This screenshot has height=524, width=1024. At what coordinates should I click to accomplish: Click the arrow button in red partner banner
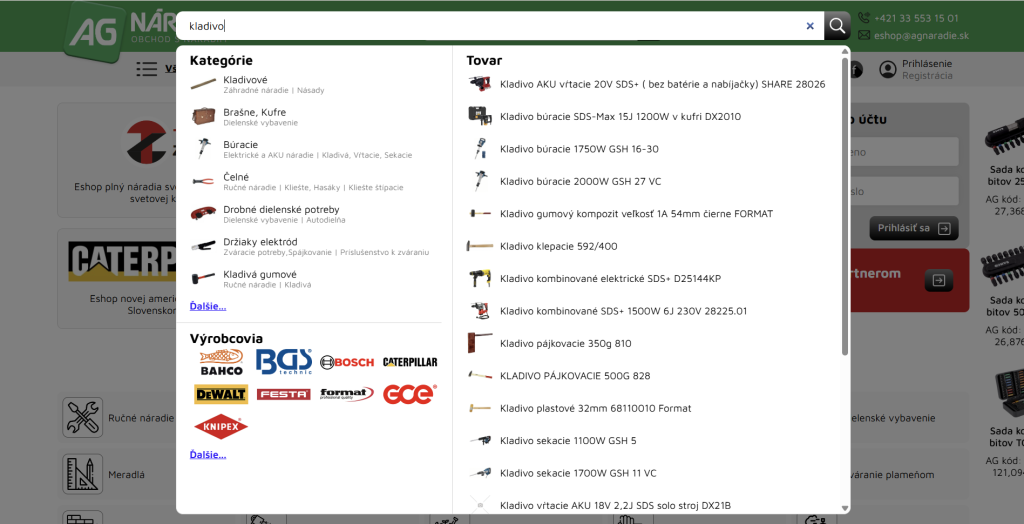pos(938,280)
